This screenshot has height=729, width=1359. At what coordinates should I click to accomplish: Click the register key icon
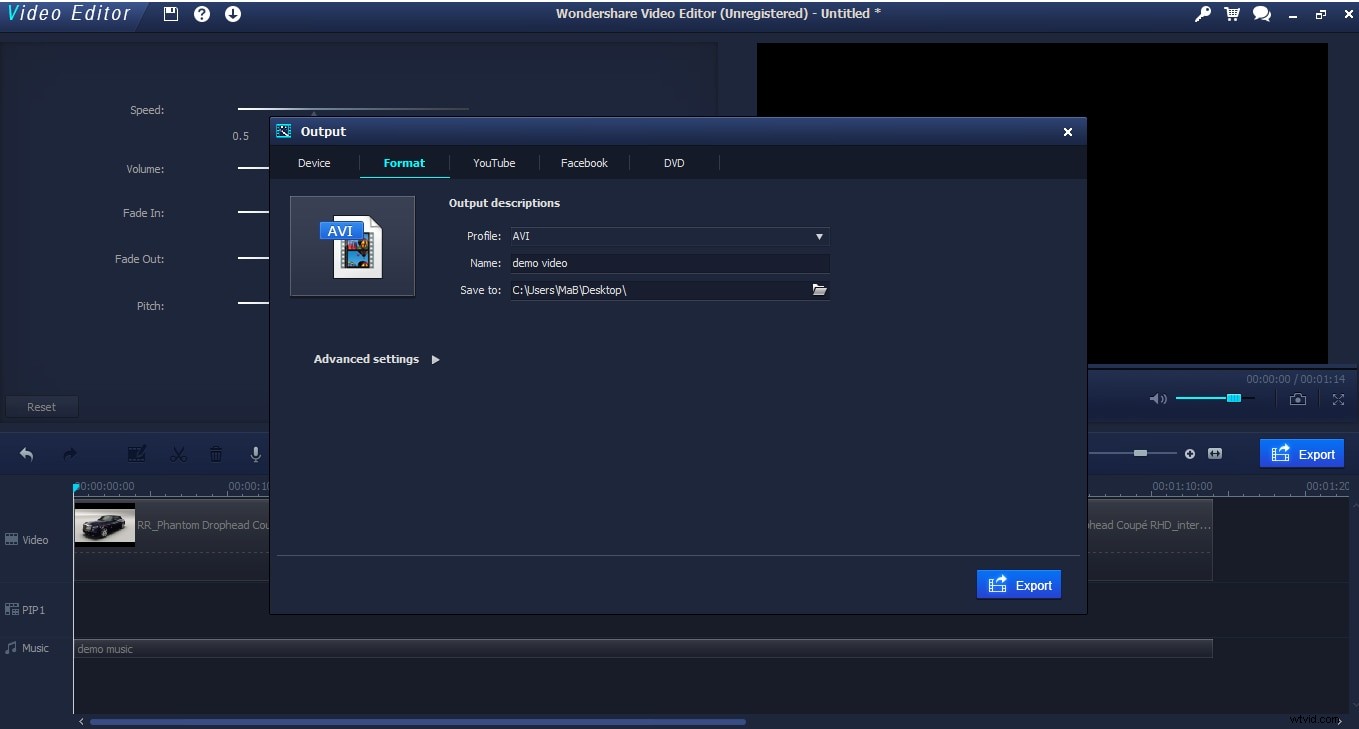coord(1203,14)
